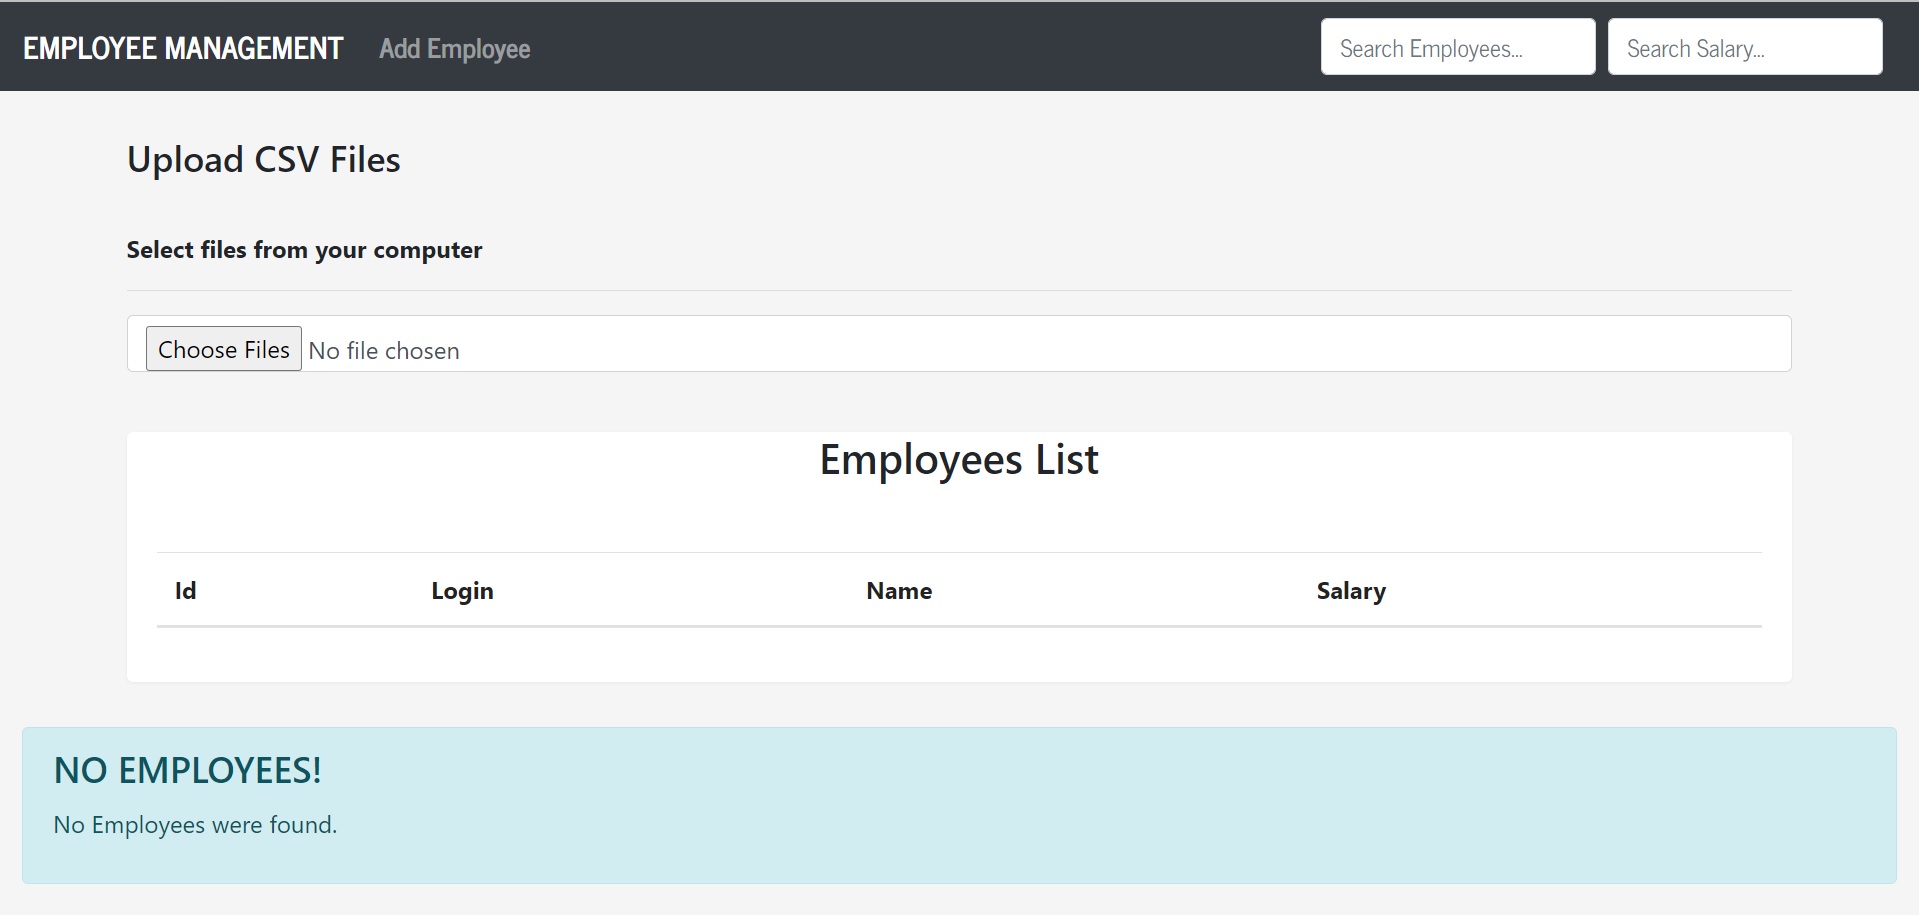
Task: Click the Employees List heading
Action: pos(958,459)
